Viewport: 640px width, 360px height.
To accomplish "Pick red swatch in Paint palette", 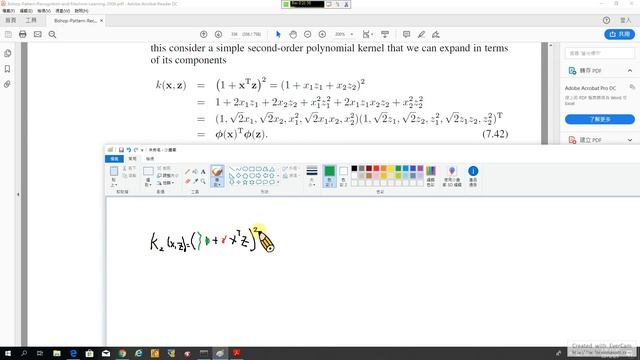I will coord(376,168).
